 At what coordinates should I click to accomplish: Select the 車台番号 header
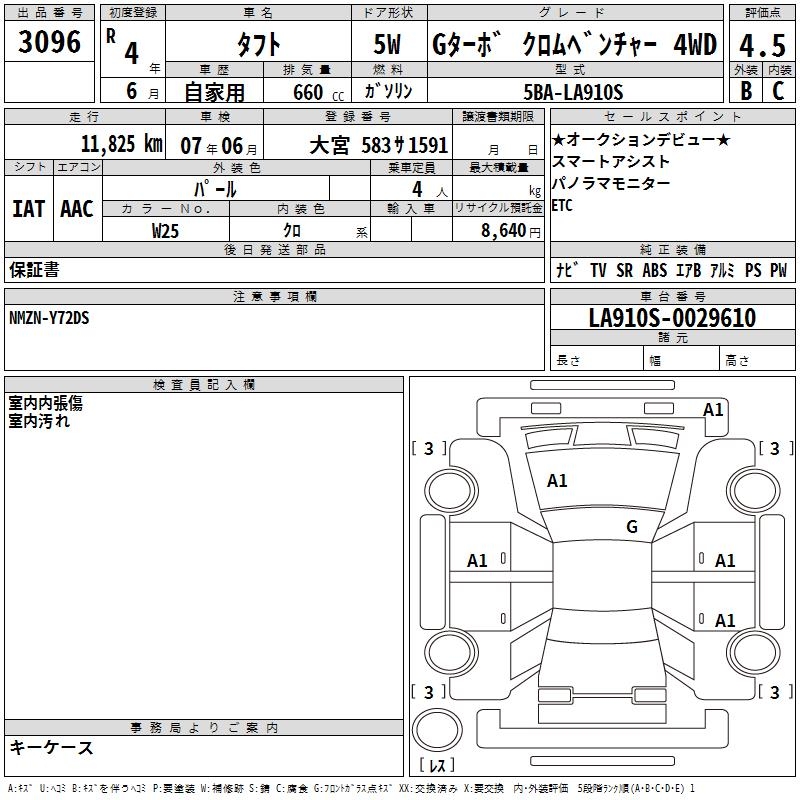(x=672, y=297)
